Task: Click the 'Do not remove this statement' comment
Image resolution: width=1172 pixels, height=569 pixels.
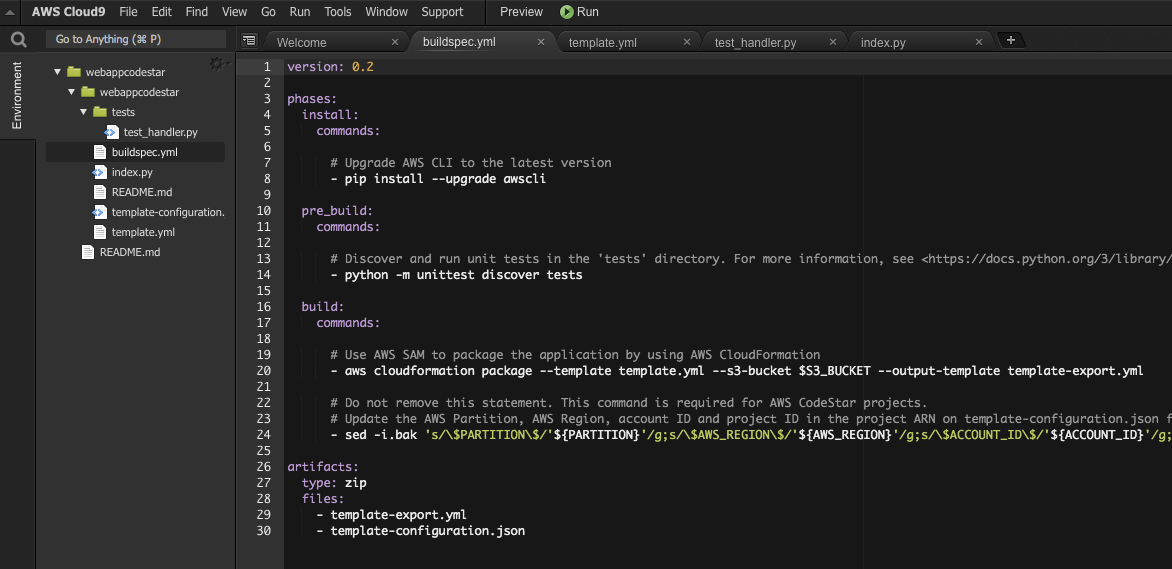Action: (629, 403)
